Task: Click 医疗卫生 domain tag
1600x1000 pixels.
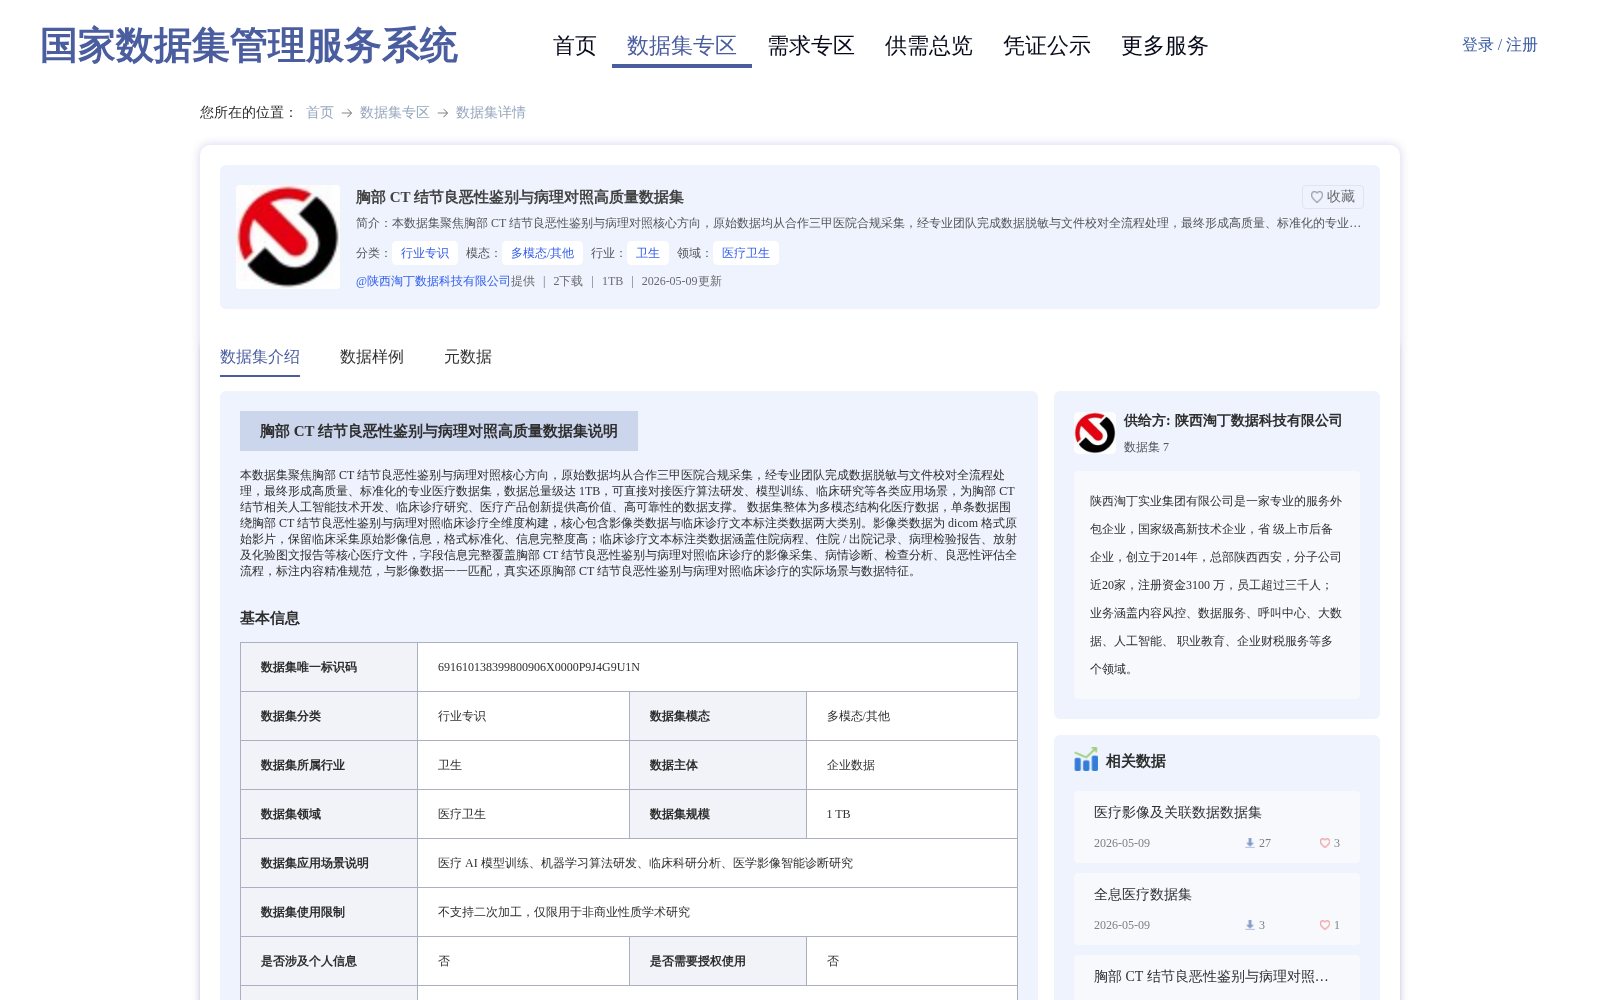Action: pos(746,253)
